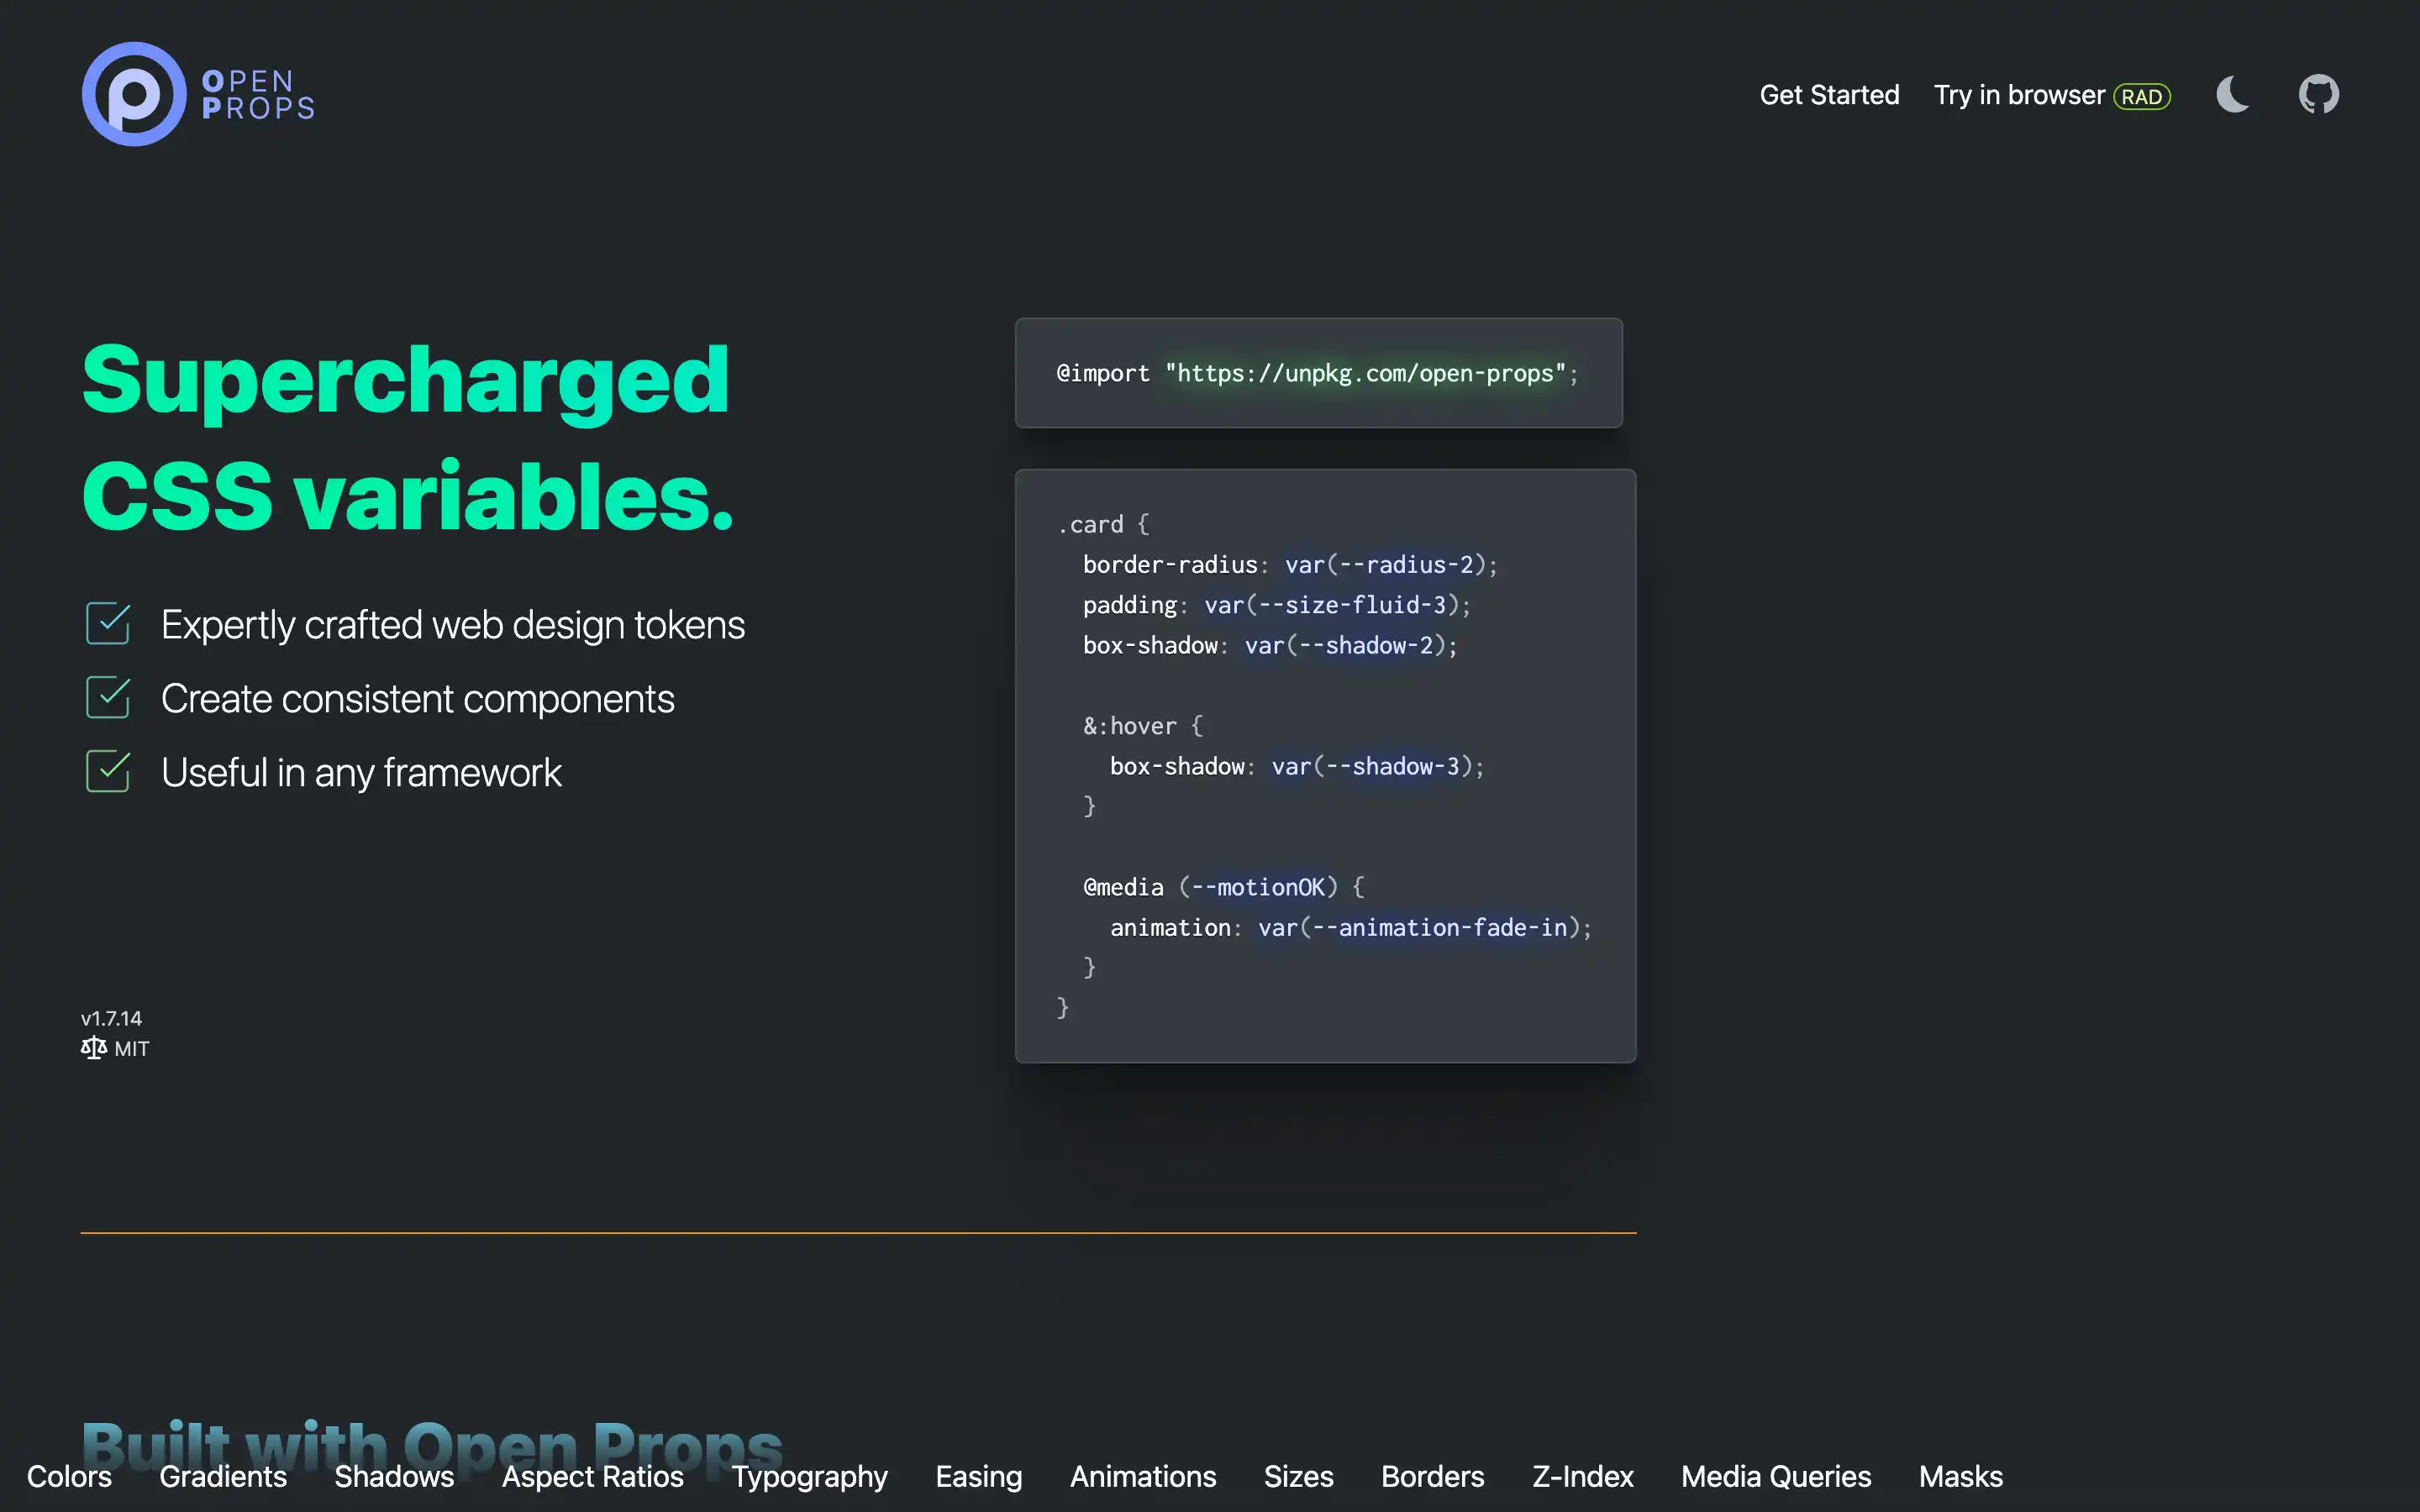Click var(--radius-2) in code
This screenshot has width=2420, height=1512.
[1386, 565]
